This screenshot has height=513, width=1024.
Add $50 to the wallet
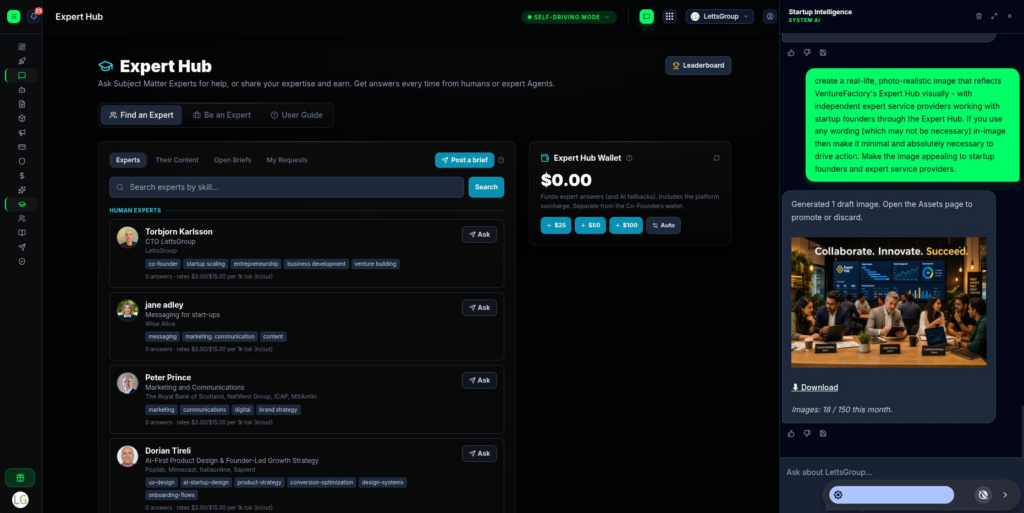(590, 225)
